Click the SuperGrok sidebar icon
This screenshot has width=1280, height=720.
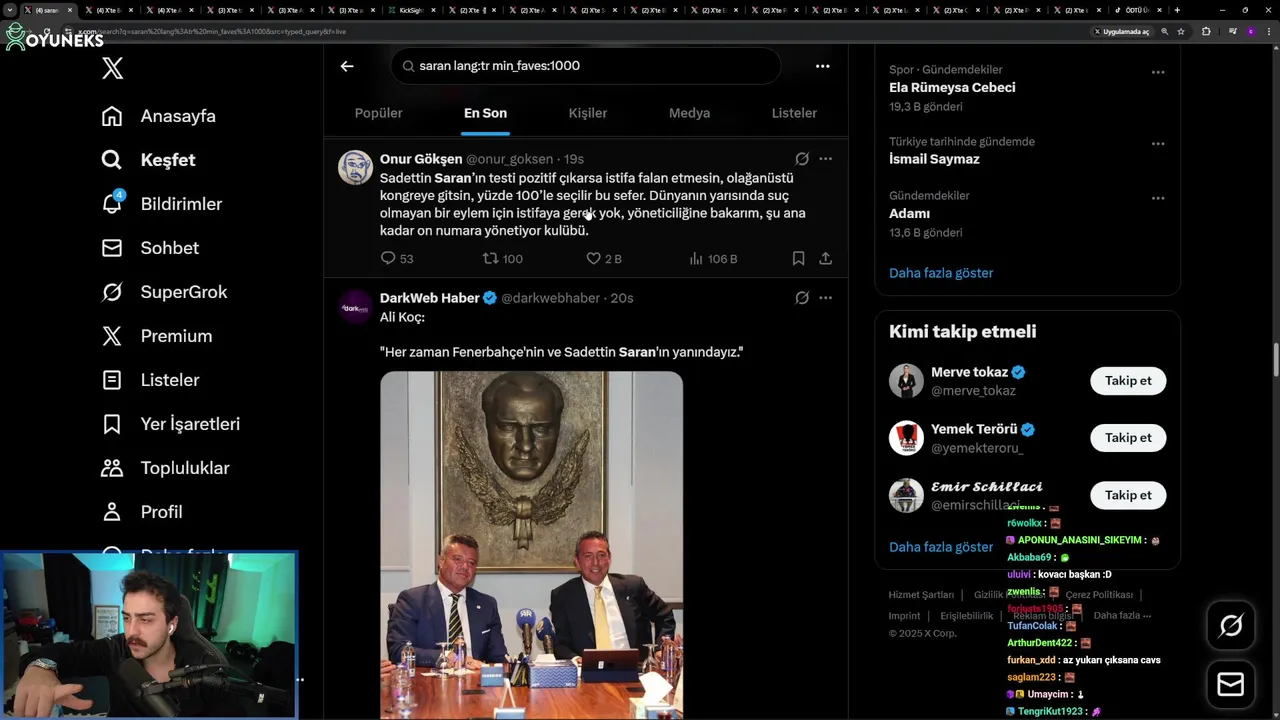coord(112,292)
